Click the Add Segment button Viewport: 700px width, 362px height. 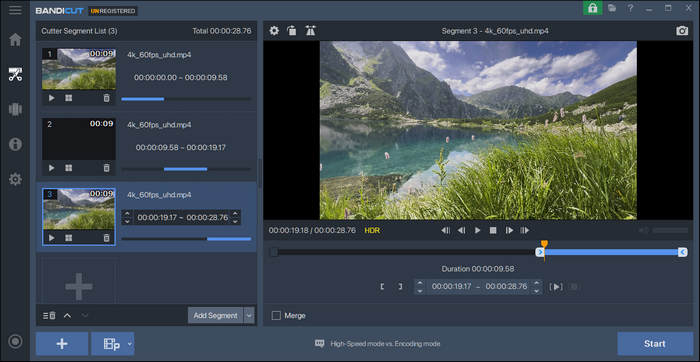(x=216, y=316)
